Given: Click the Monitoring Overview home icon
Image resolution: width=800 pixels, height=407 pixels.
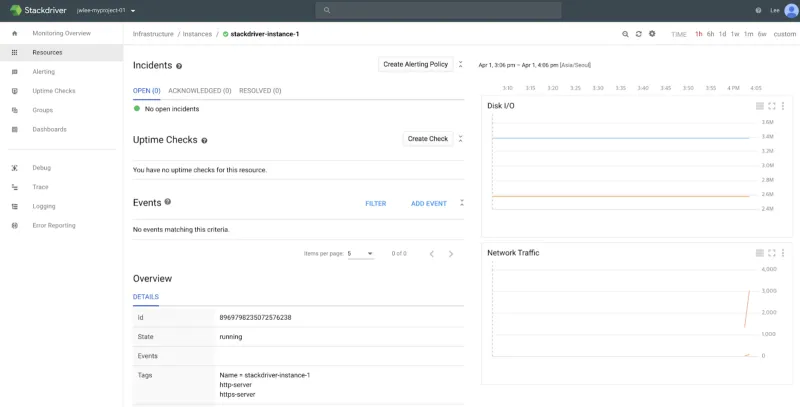Looking at the screenshot, I should coord(14,33).
